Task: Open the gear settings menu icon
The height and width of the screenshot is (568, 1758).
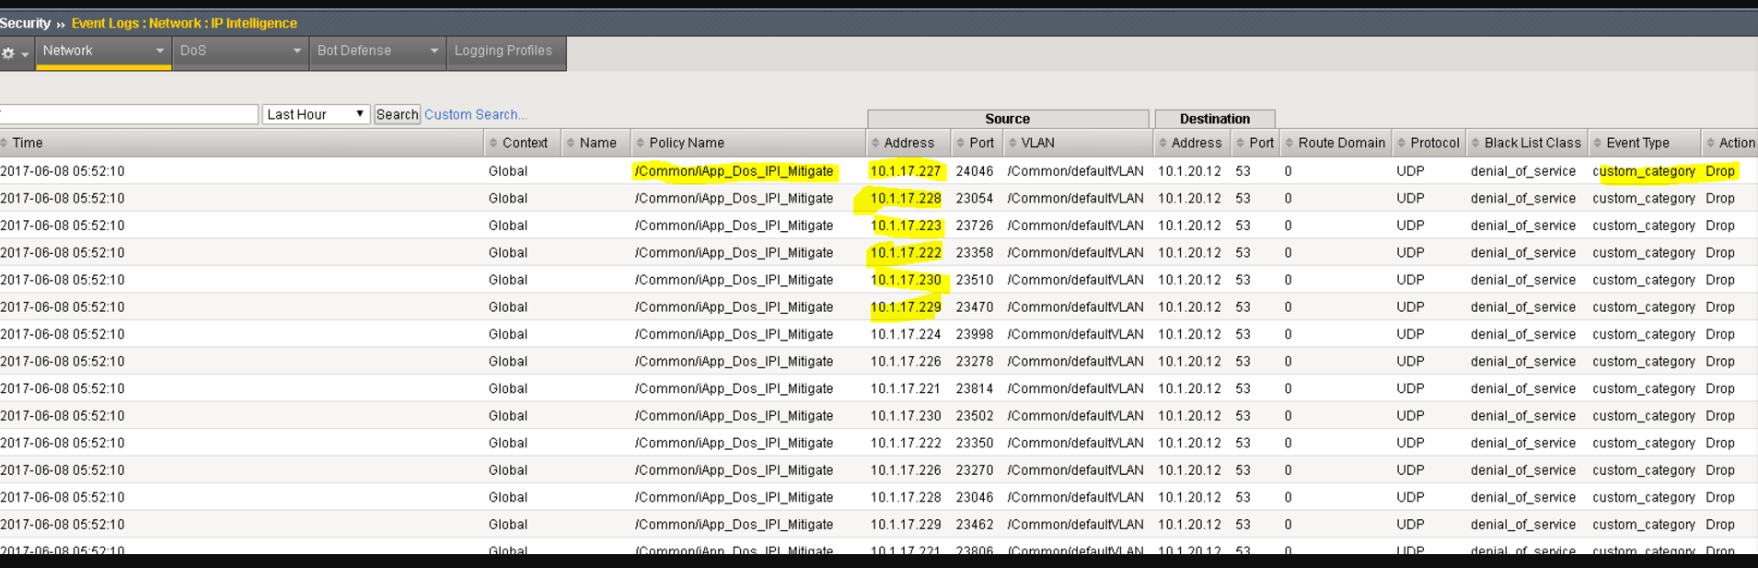Action: coord(9,54)
